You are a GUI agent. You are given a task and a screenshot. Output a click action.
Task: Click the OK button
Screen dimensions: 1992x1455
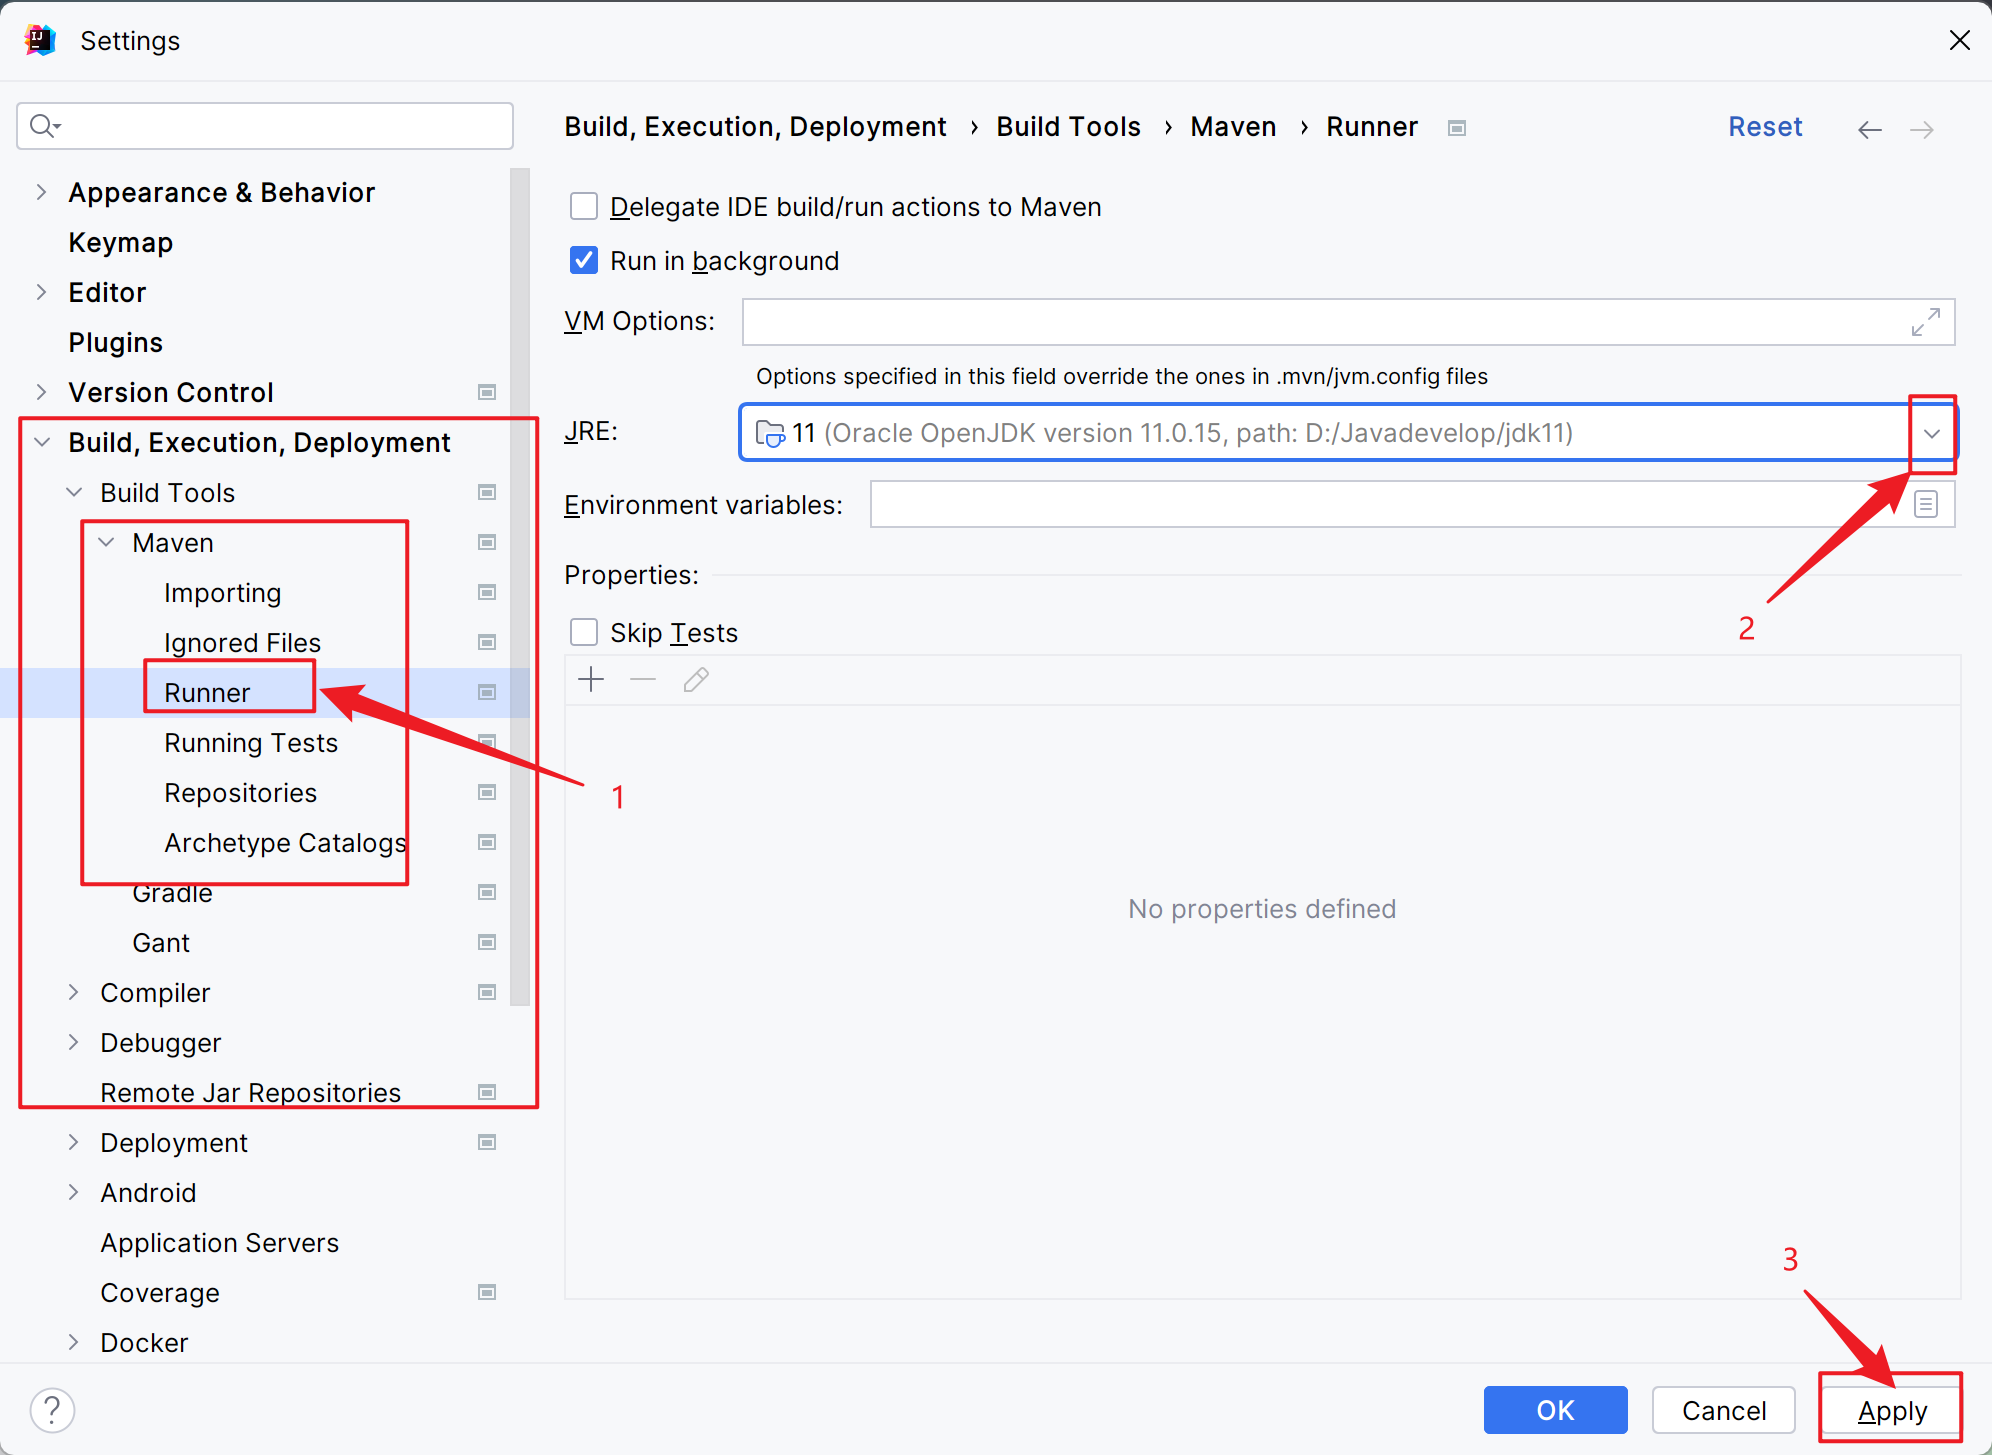click(1555, 1410)
